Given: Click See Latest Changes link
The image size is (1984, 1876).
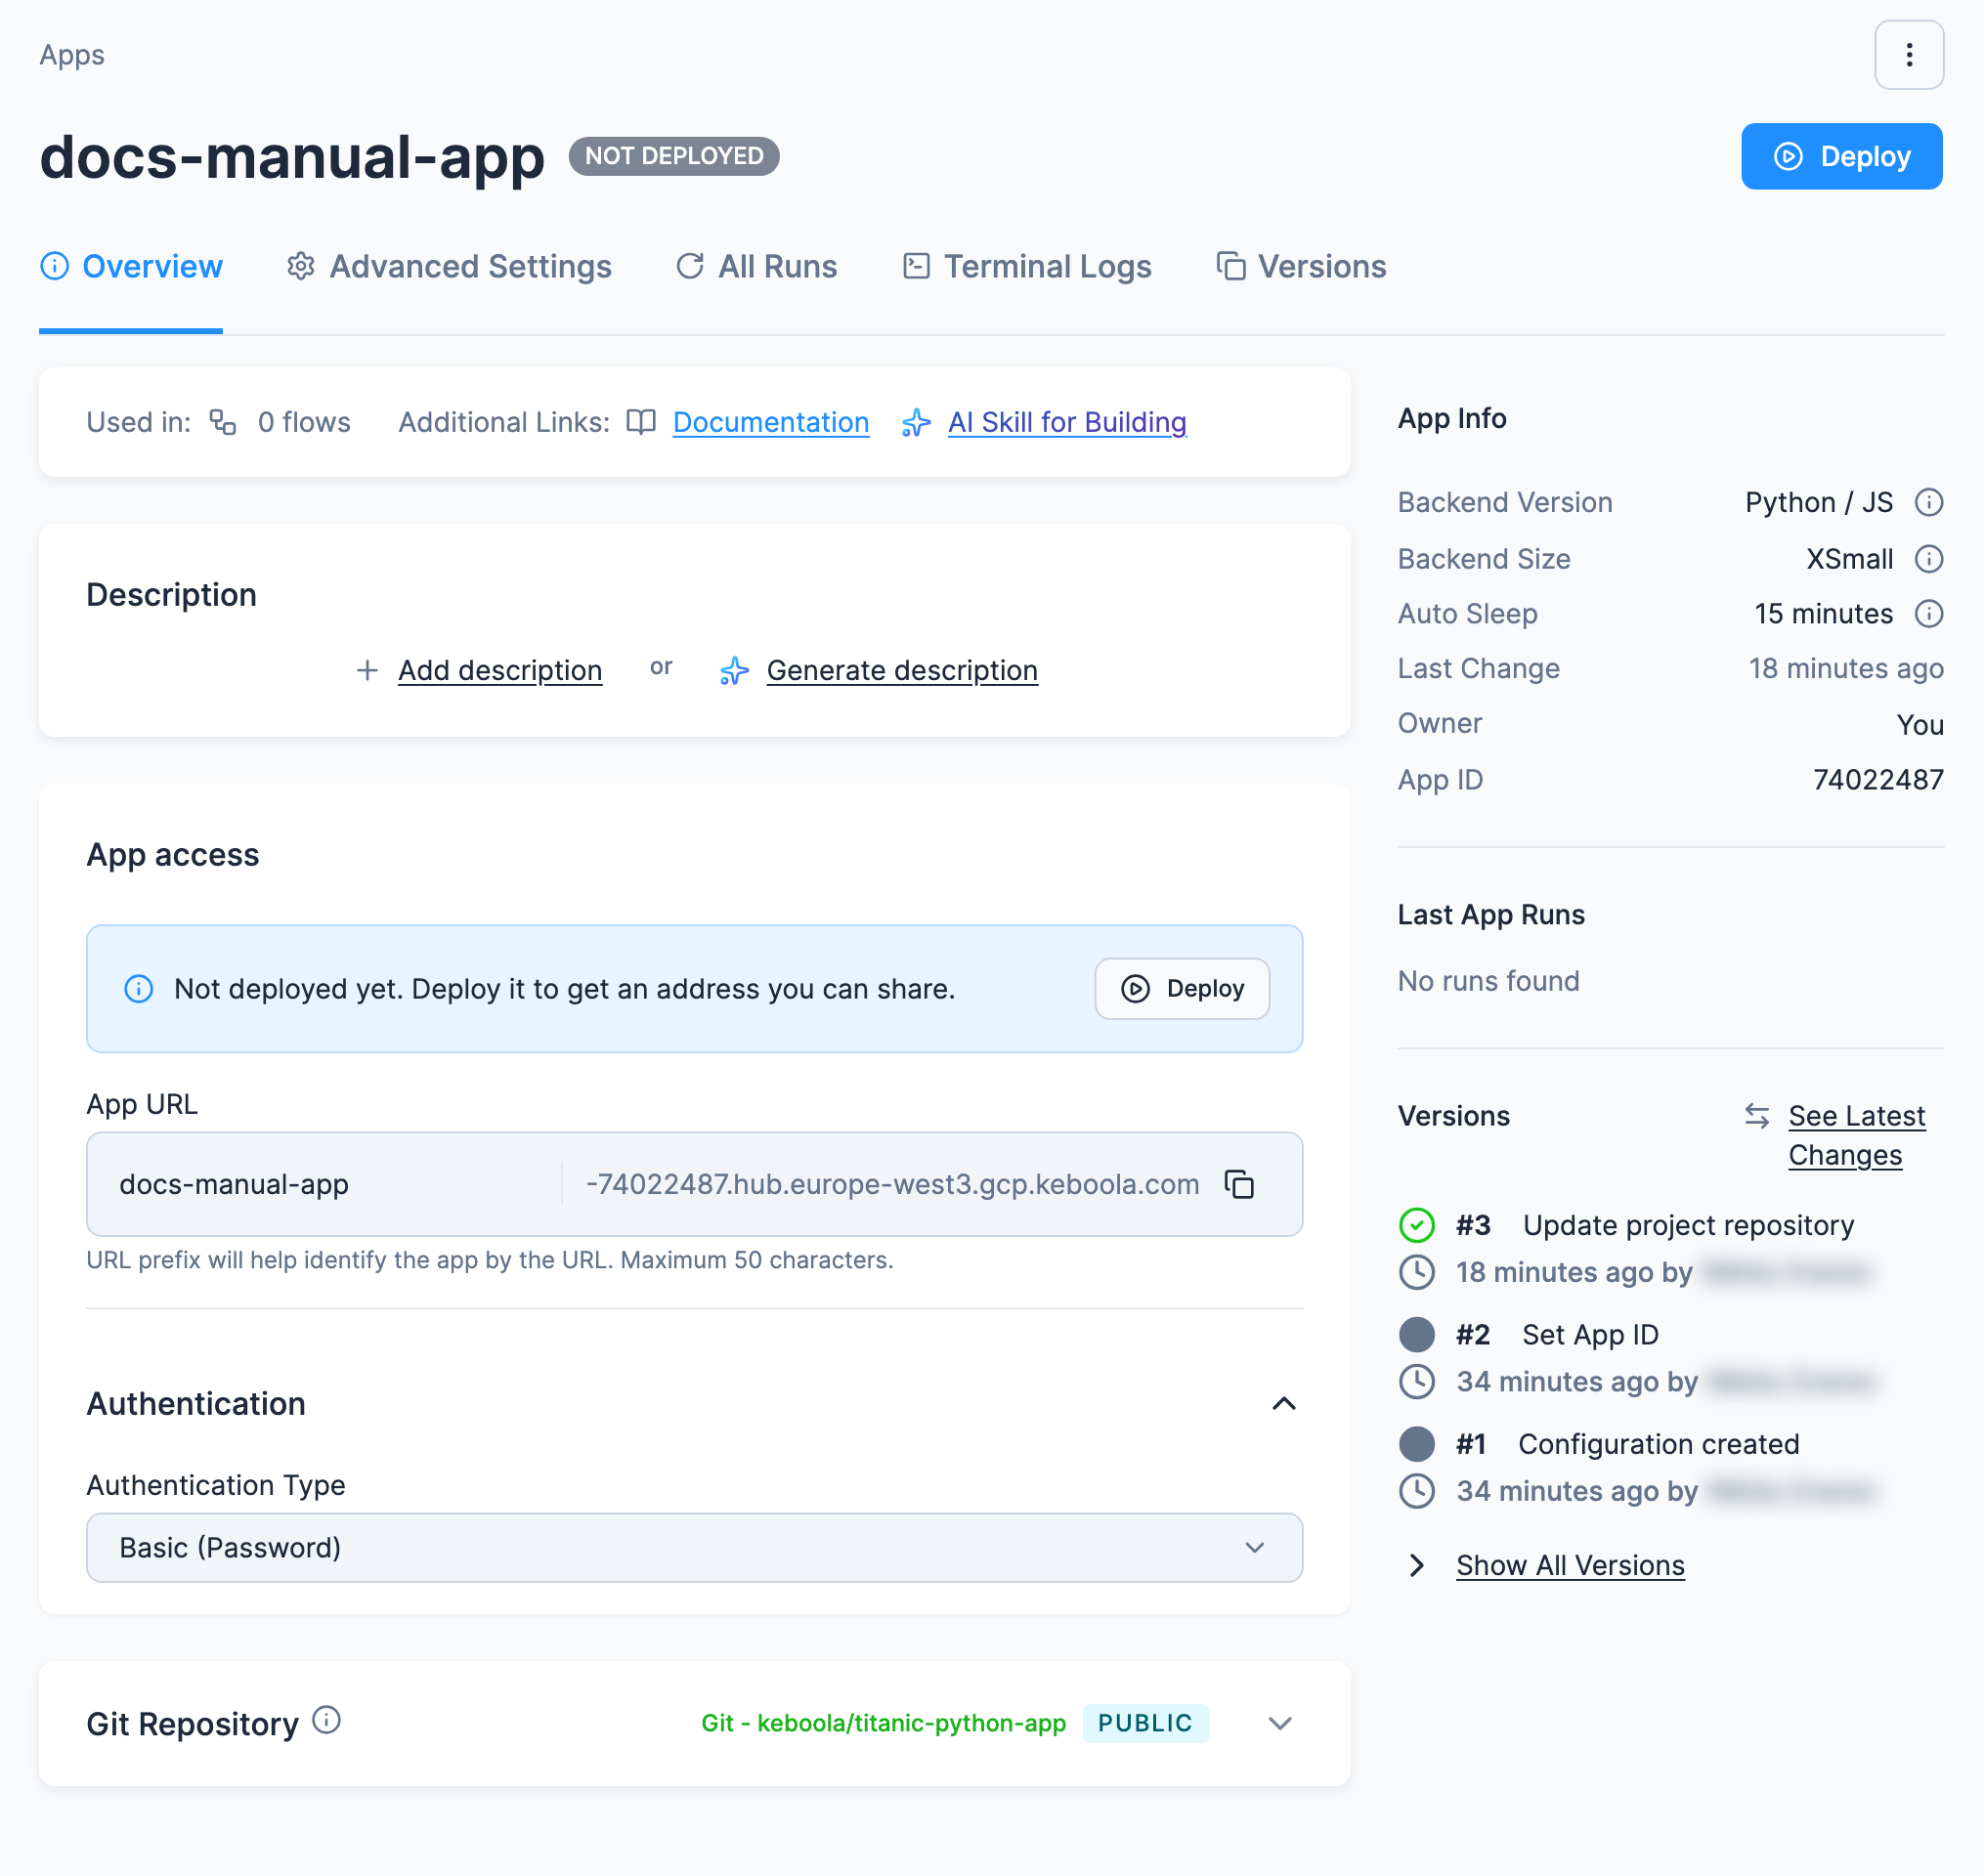Looking at the screenshot, I should pyautogui.click(x=1856, y=1135).
